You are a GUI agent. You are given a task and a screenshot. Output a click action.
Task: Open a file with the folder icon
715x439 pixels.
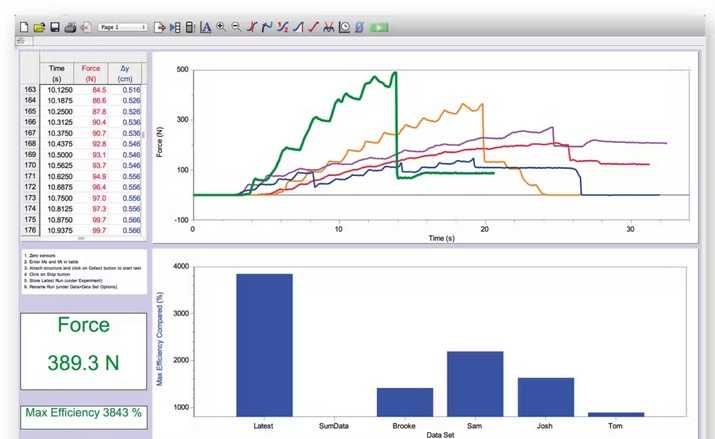(x=39, y=27)
